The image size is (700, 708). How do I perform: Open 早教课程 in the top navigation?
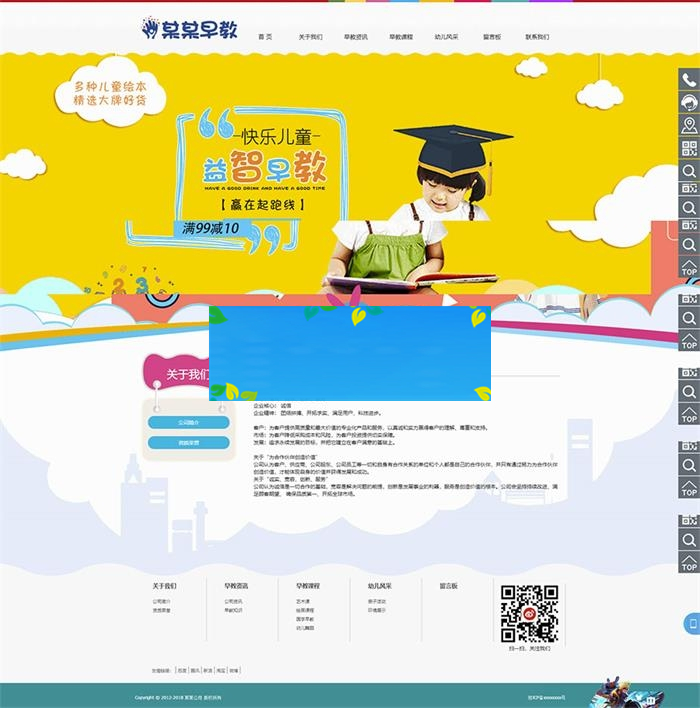pos(401,36)
